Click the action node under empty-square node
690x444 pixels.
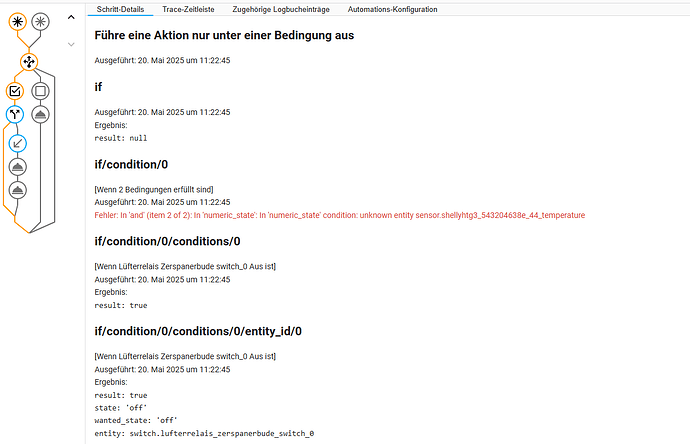coord(40,115)
